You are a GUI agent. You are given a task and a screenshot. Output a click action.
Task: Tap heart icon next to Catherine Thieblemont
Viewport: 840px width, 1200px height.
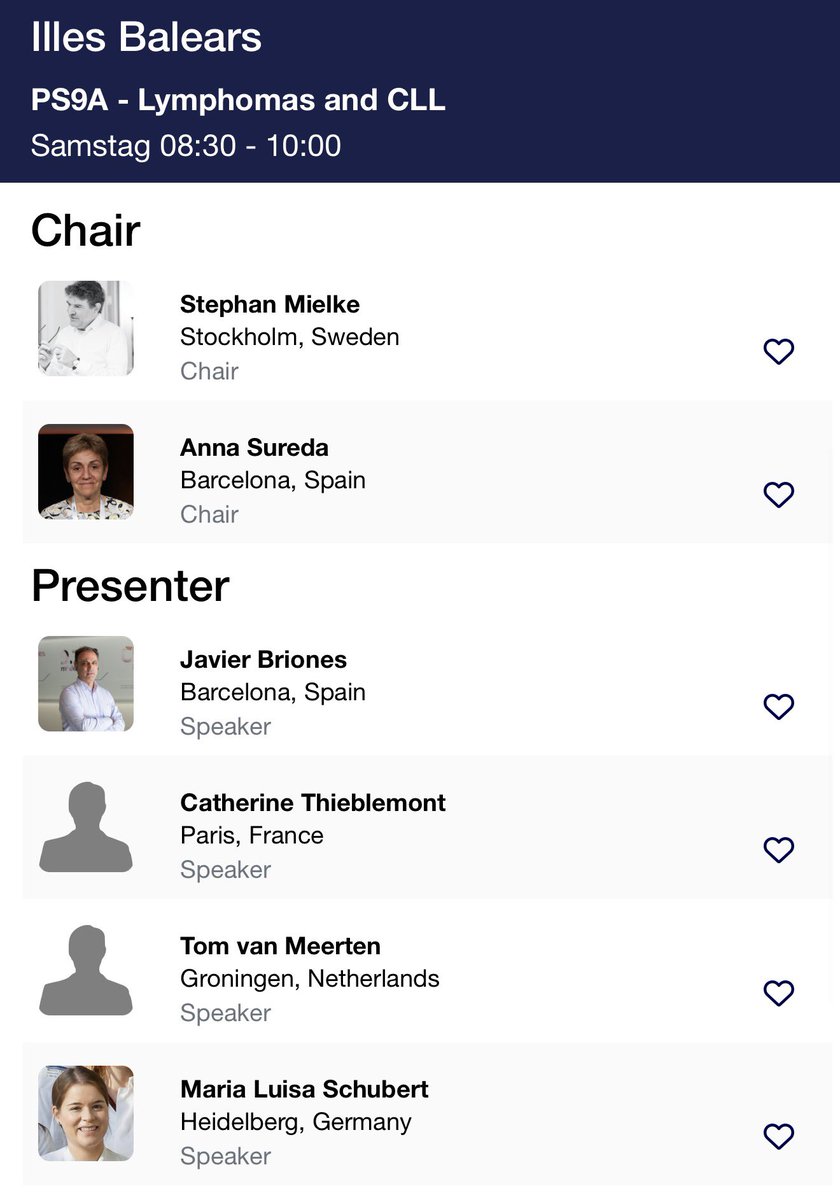point(778,849)
